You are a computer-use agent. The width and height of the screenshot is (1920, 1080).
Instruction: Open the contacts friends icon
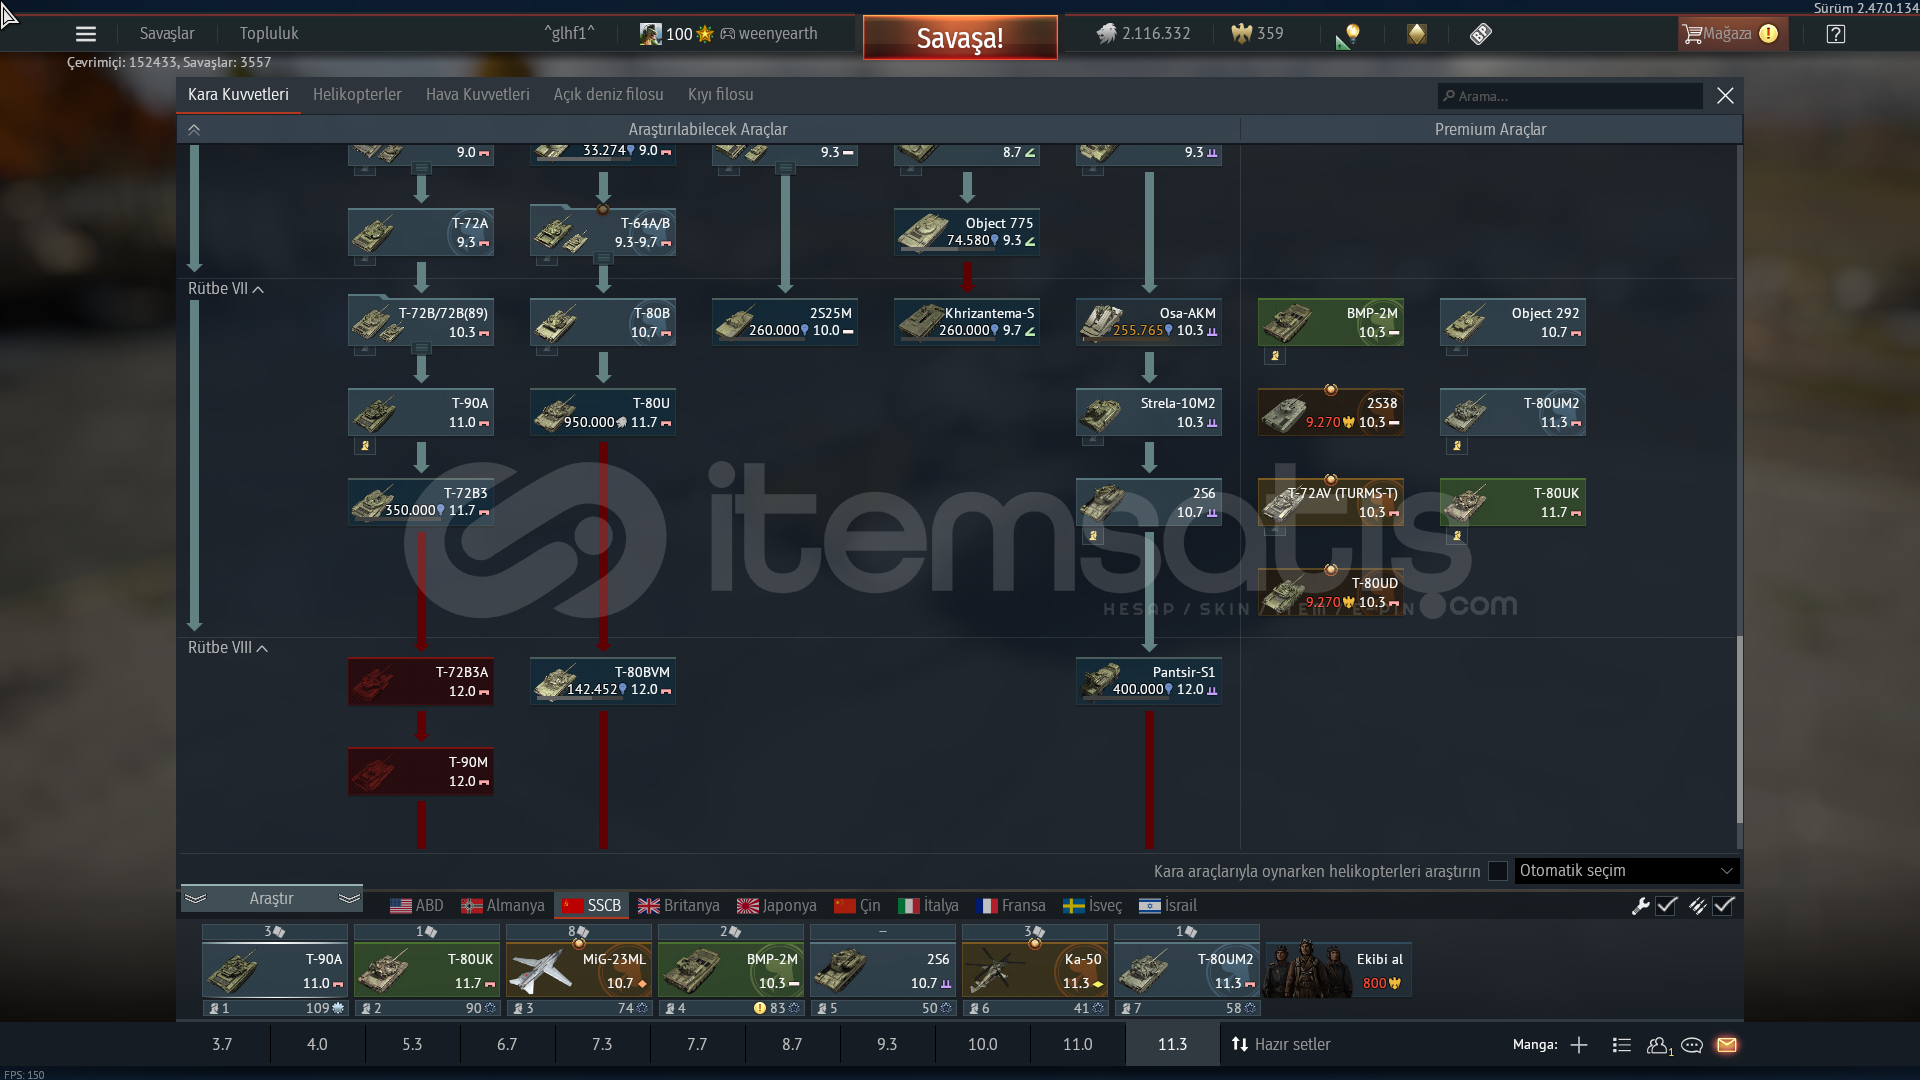(1659, 1045)
